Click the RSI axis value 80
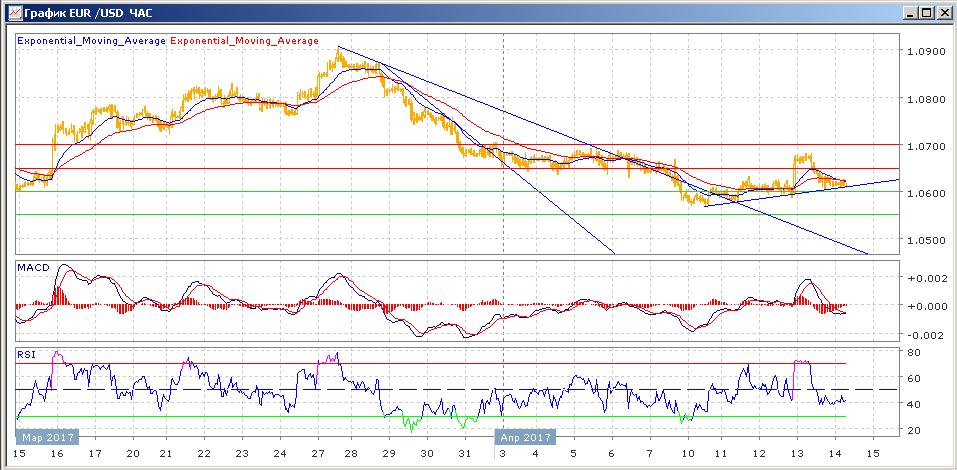Screen dimensions: 957x470 [x=913, y=352]
